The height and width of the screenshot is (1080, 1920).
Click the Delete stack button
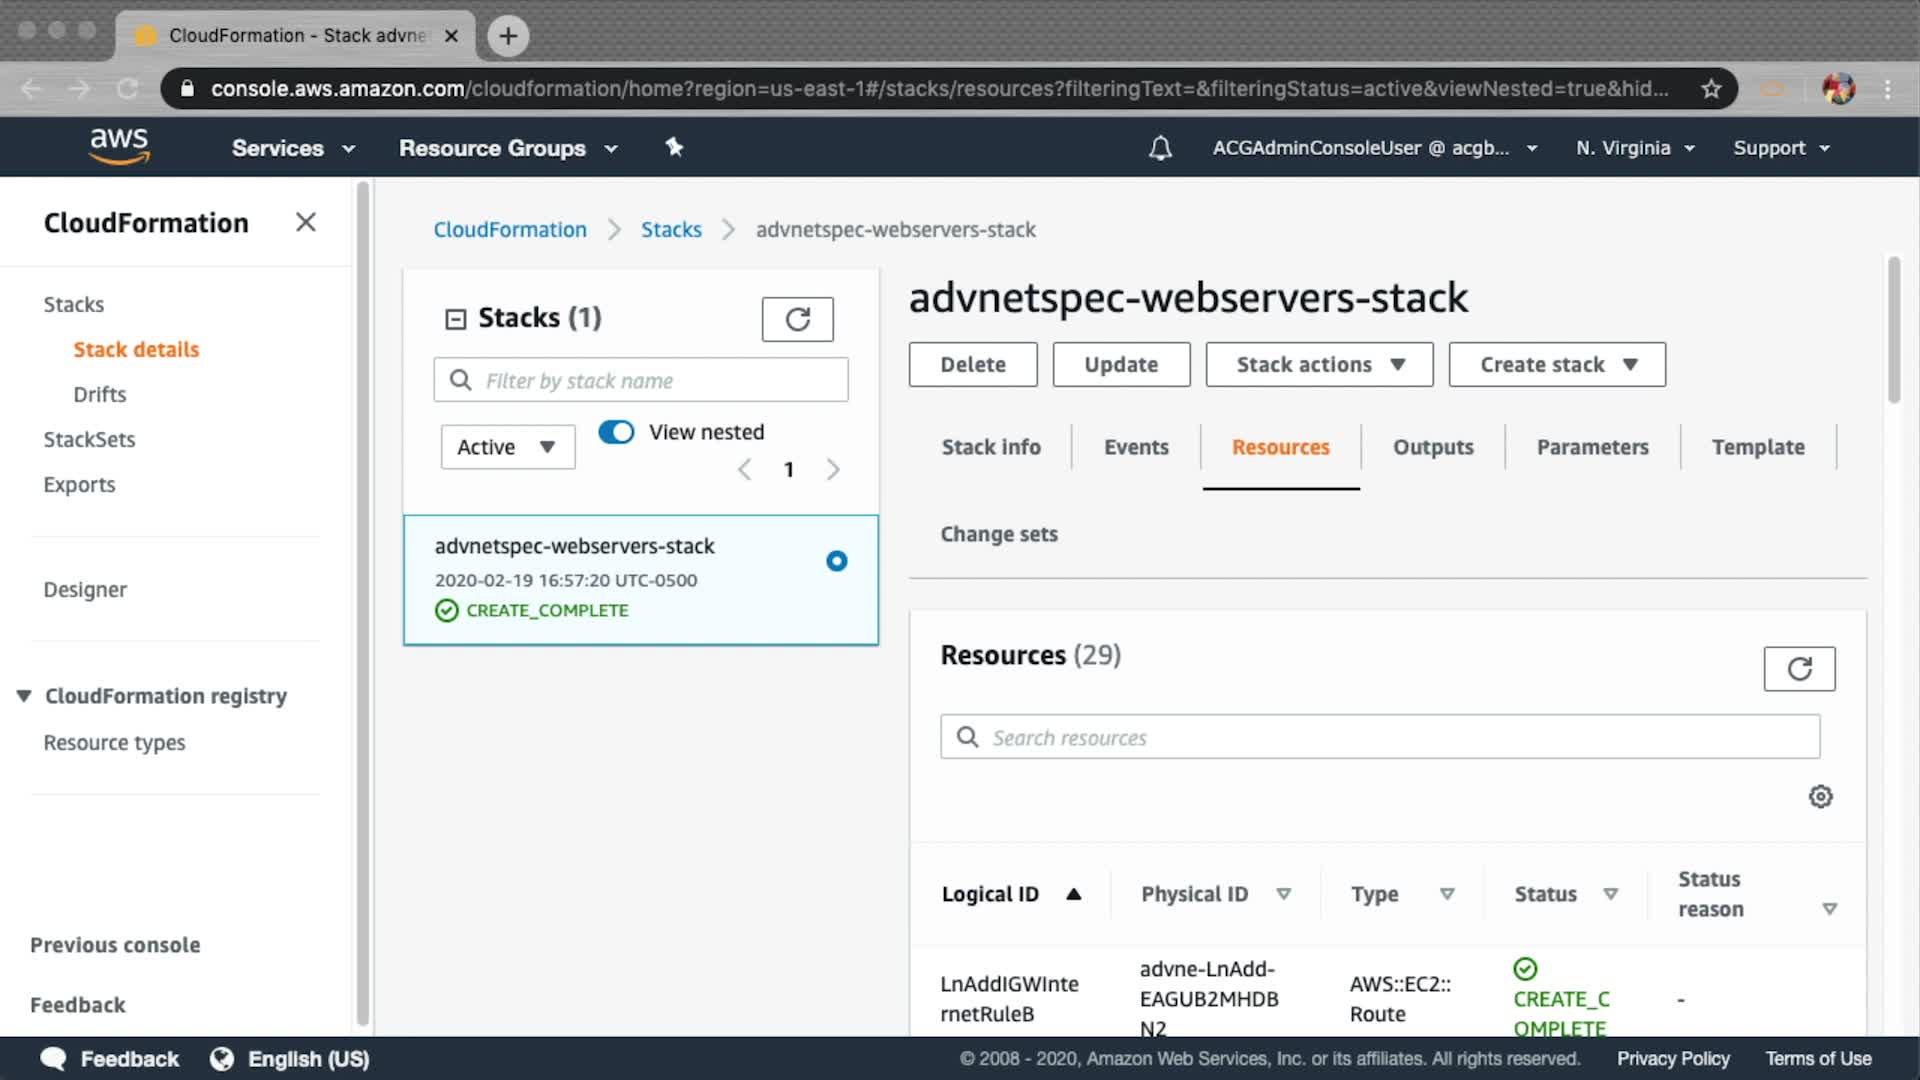(x=972, y=365)
